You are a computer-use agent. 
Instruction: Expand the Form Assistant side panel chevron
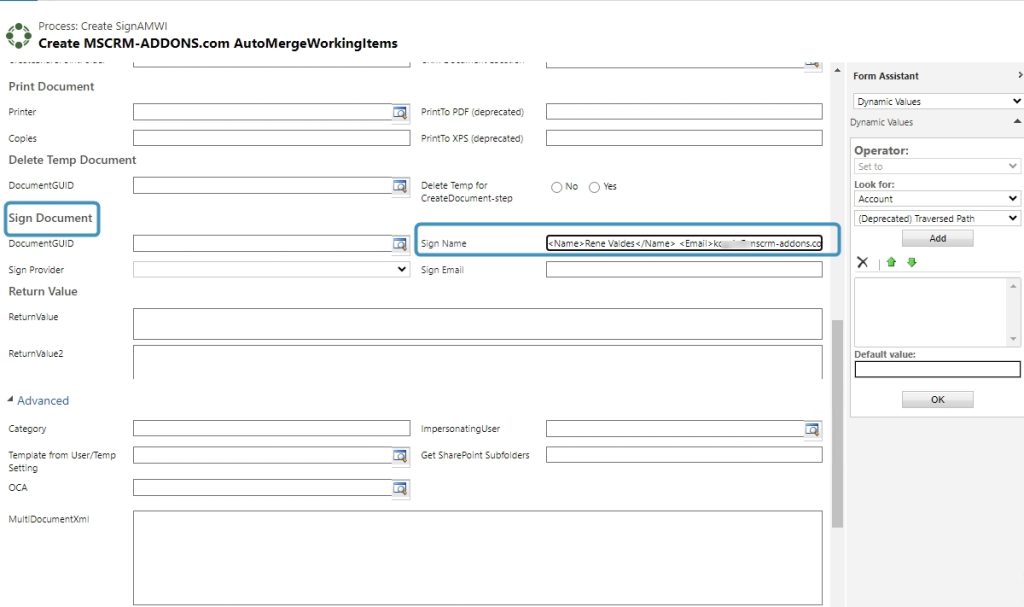[x=1019, y=75]
